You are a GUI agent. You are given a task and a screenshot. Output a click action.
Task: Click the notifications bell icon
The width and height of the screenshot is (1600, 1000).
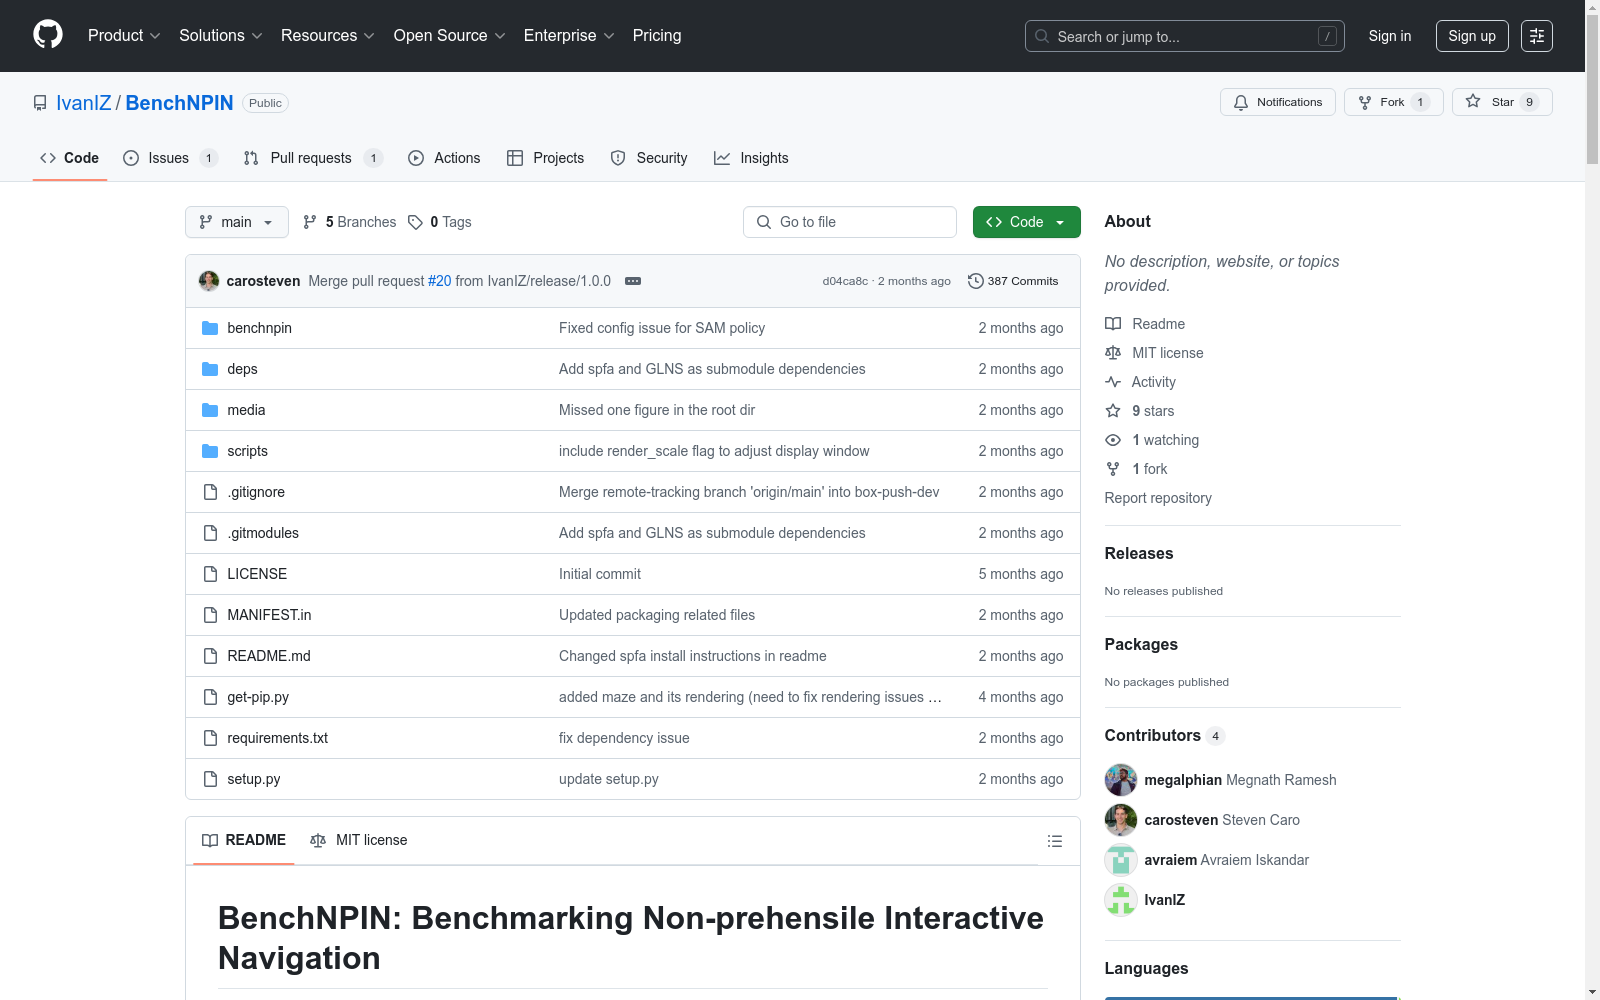(1241, 102)
